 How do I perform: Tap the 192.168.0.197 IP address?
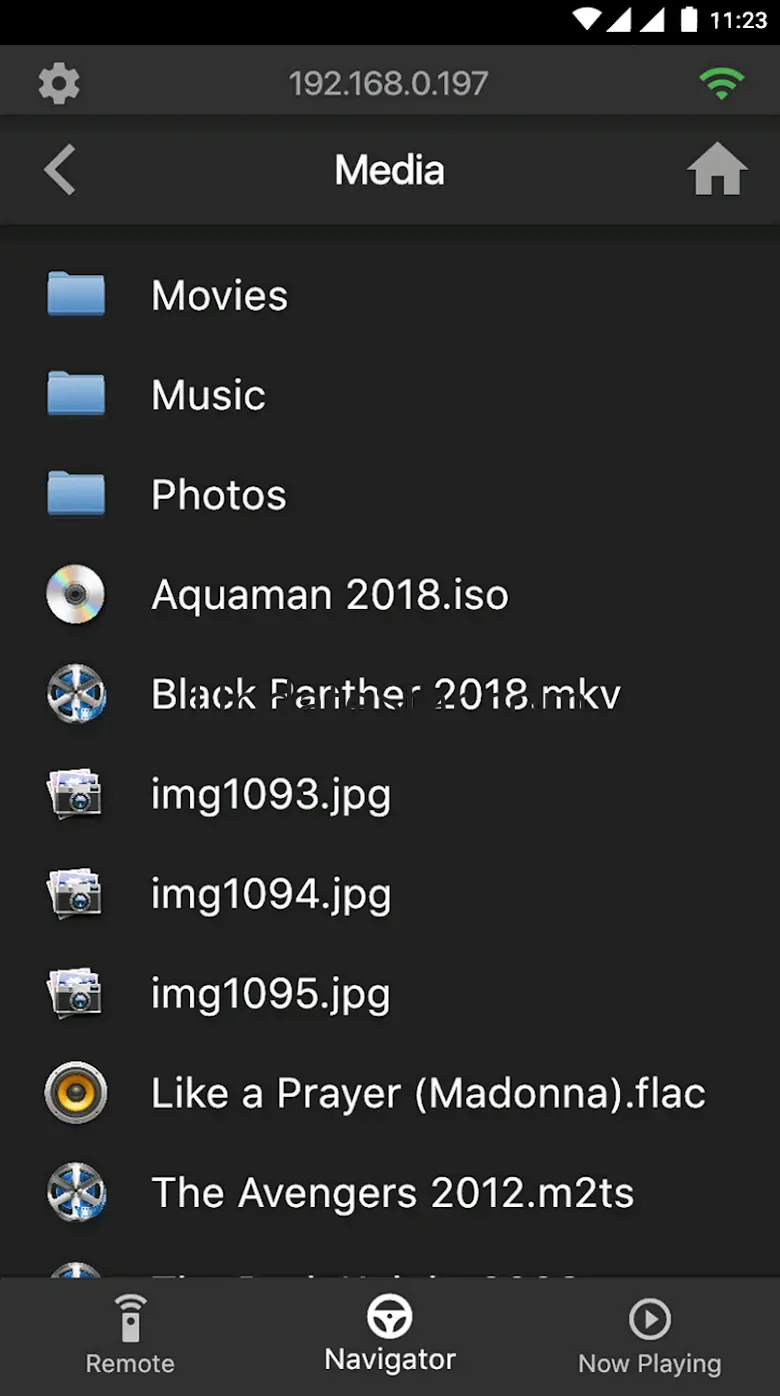pyautogui.click(x=389, y=83)
